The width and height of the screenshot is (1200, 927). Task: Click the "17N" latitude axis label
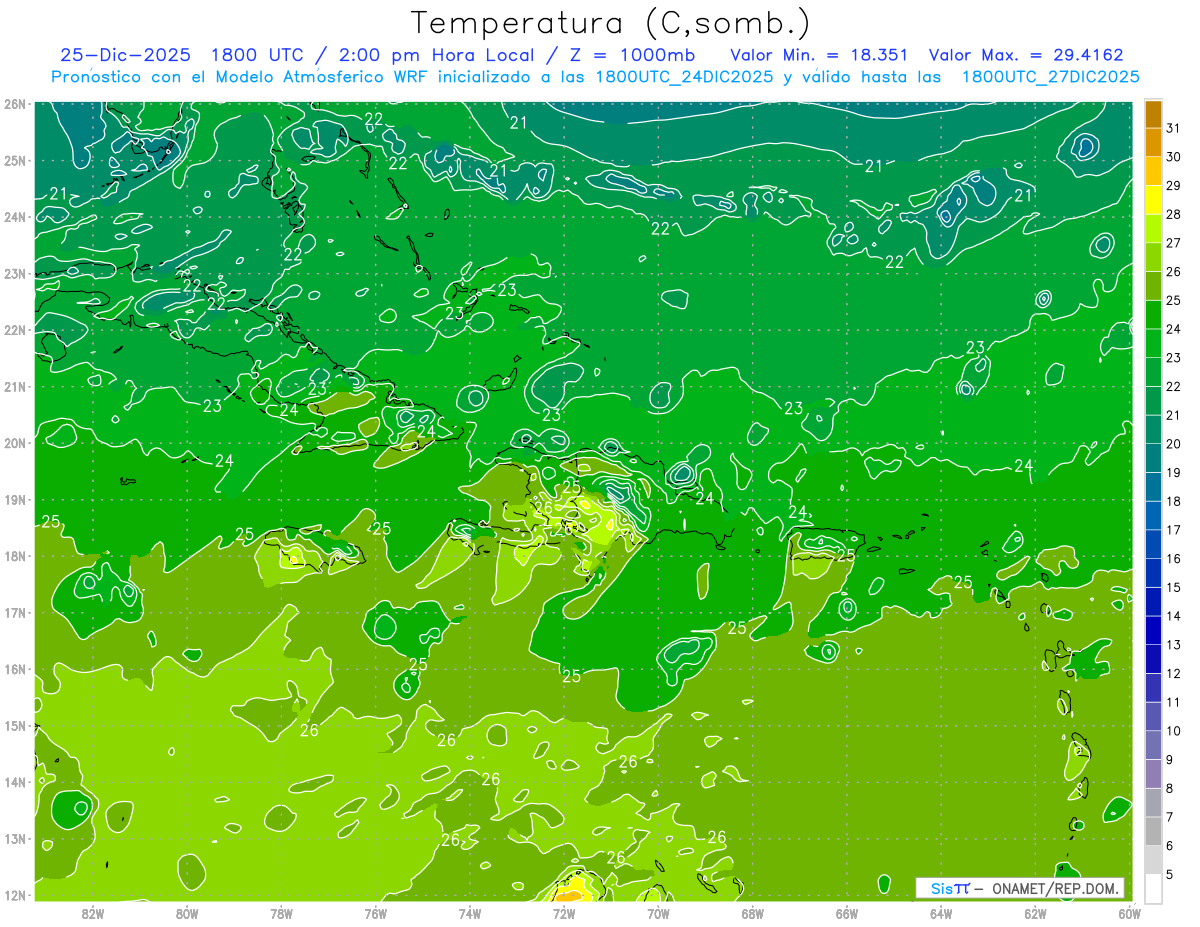(x=14, y=613)
